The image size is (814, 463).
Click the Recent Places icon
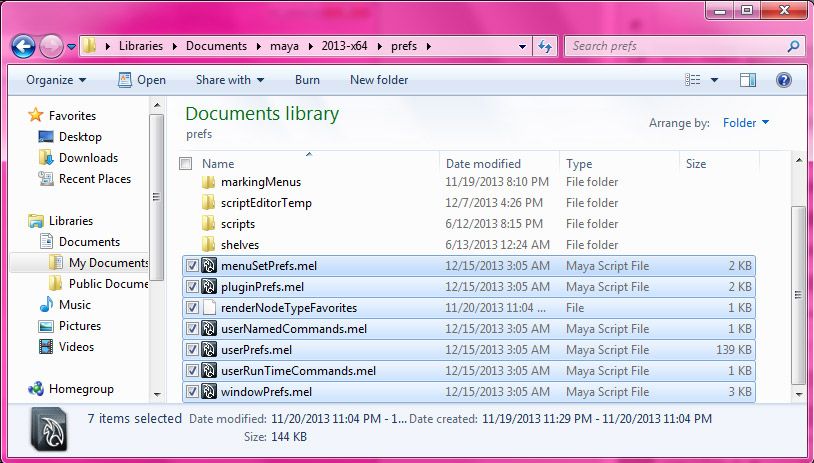point(46,179)
